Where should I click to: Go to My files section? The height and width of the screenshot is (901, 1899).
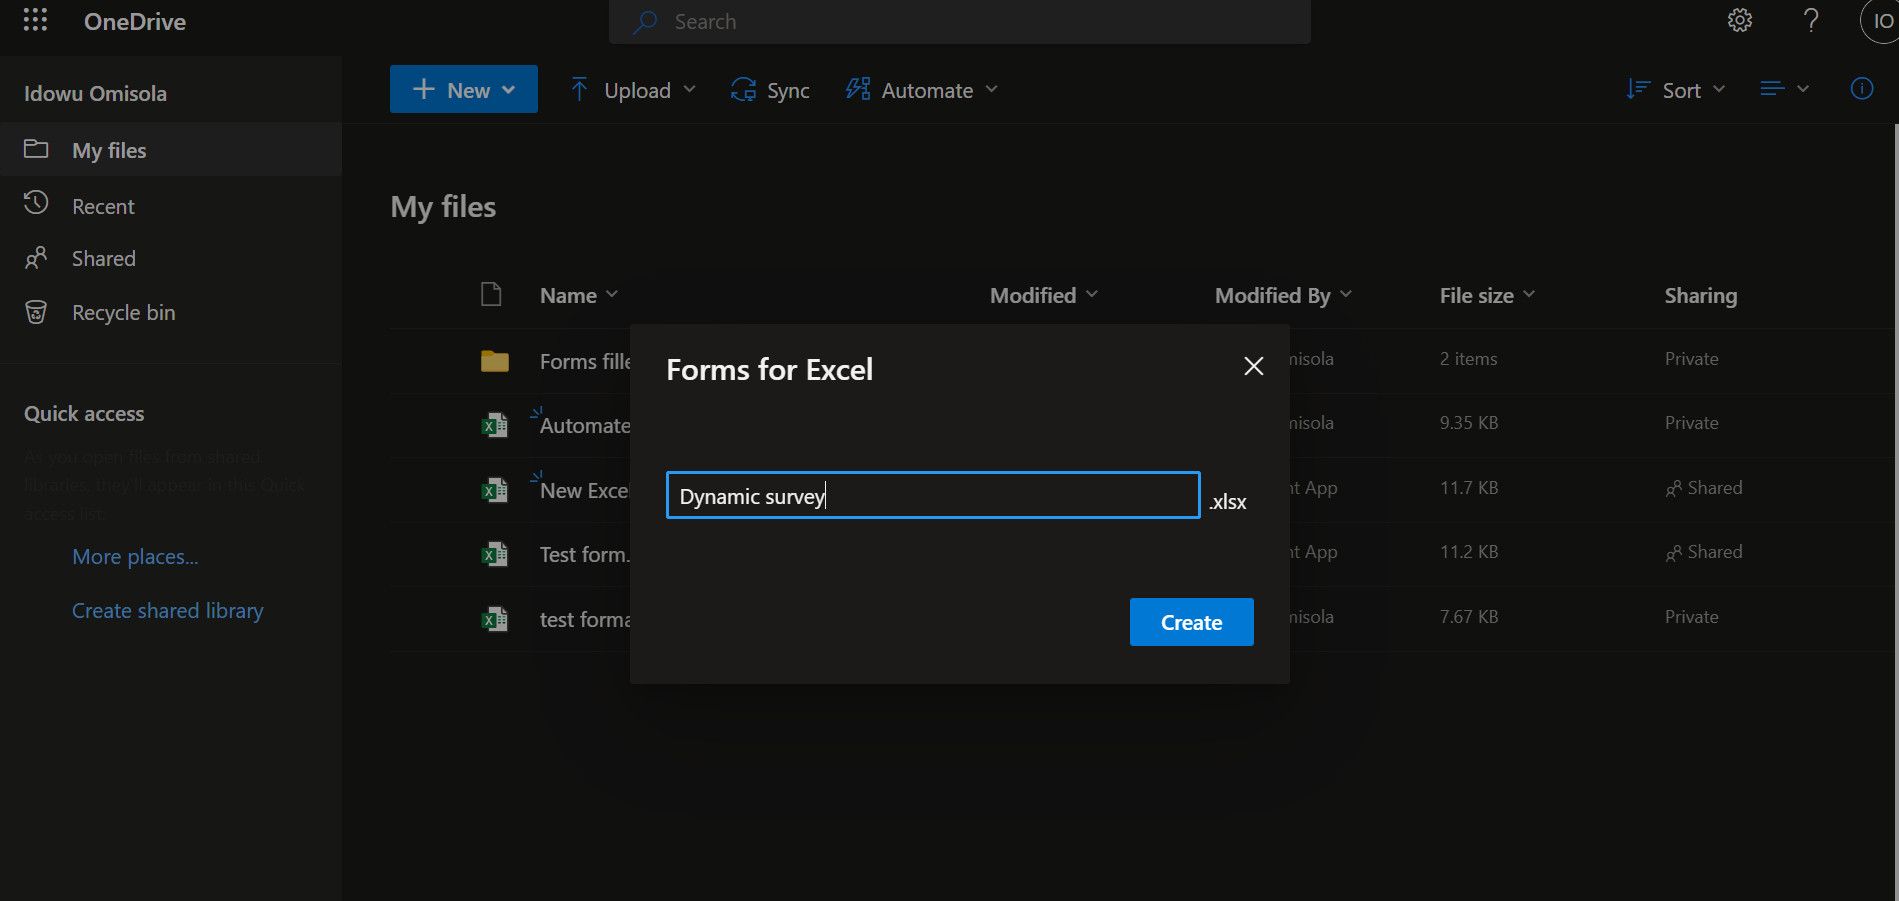pyautogui.click(x=107, y=149)
